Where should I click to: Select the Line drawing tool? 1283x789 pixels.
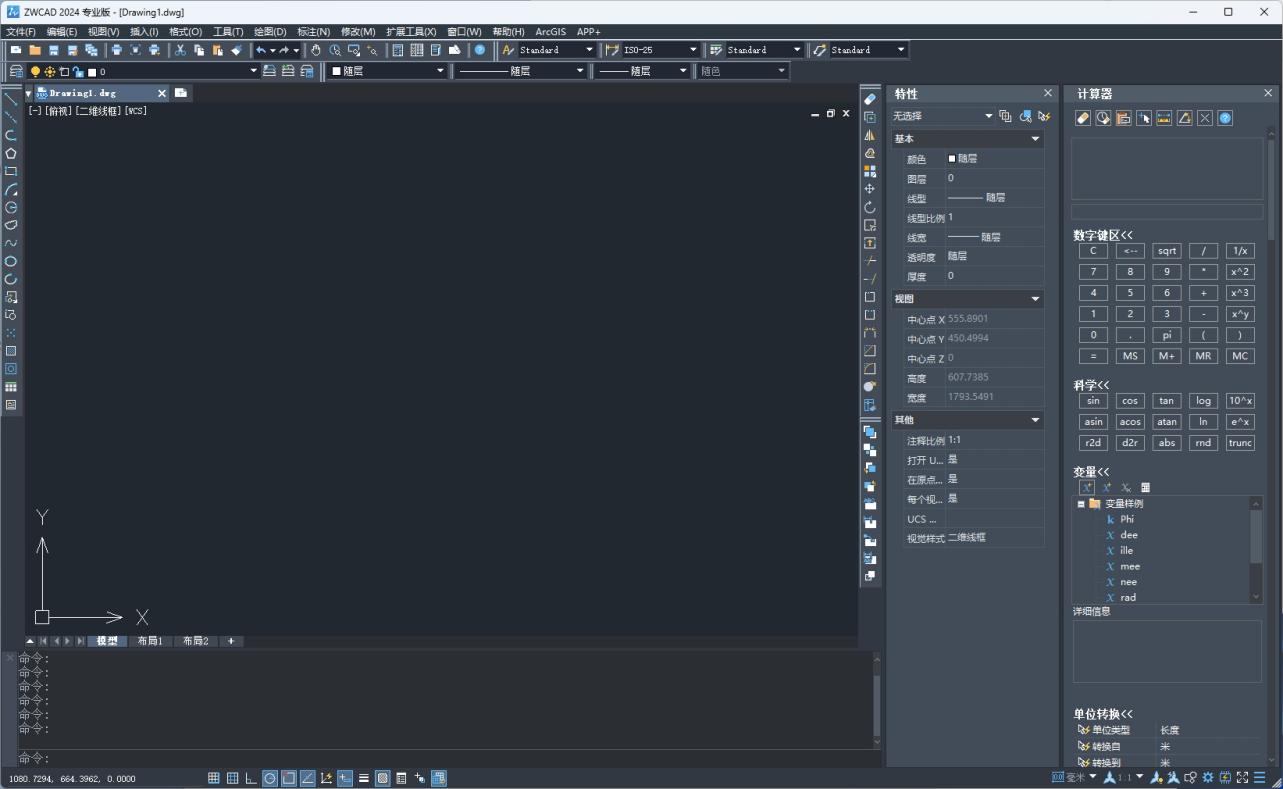pyautogui.click(x=11, y=99)
